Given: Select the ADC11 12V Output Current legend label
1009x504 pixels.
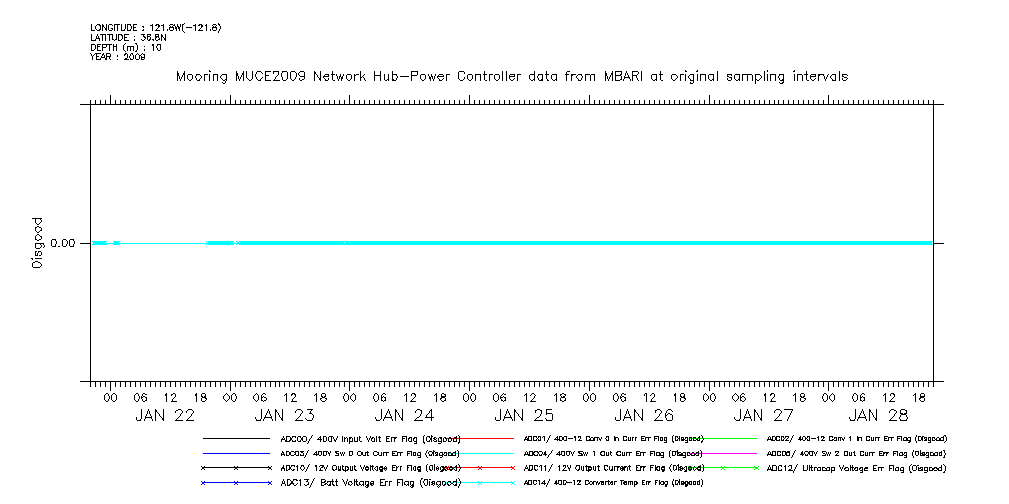Looking at the screenshot, I should (613, 468).
